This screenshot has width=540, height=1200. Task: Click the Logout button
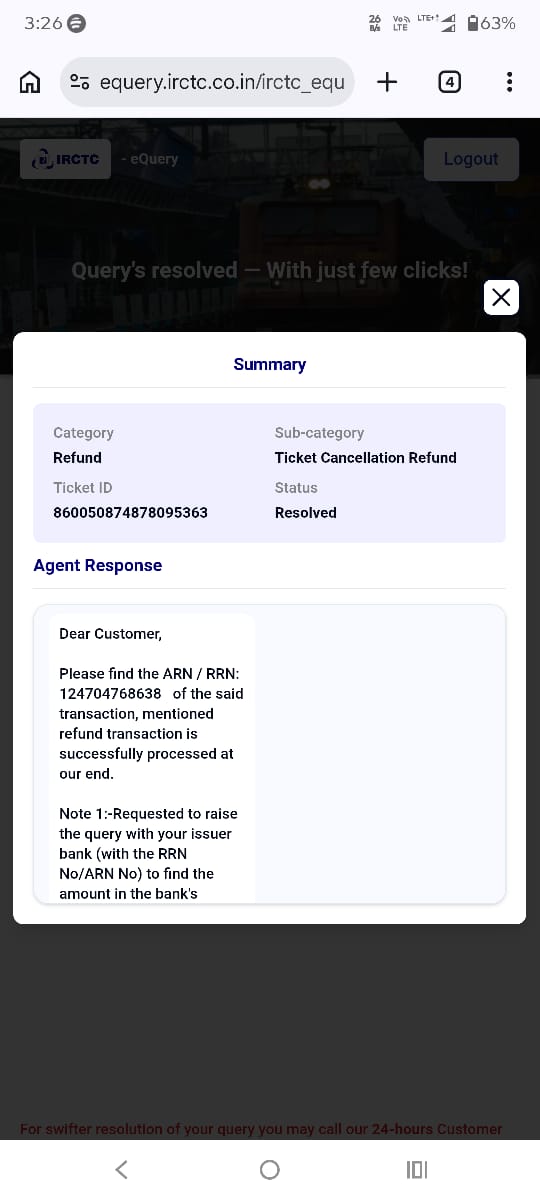pos(471,159)
